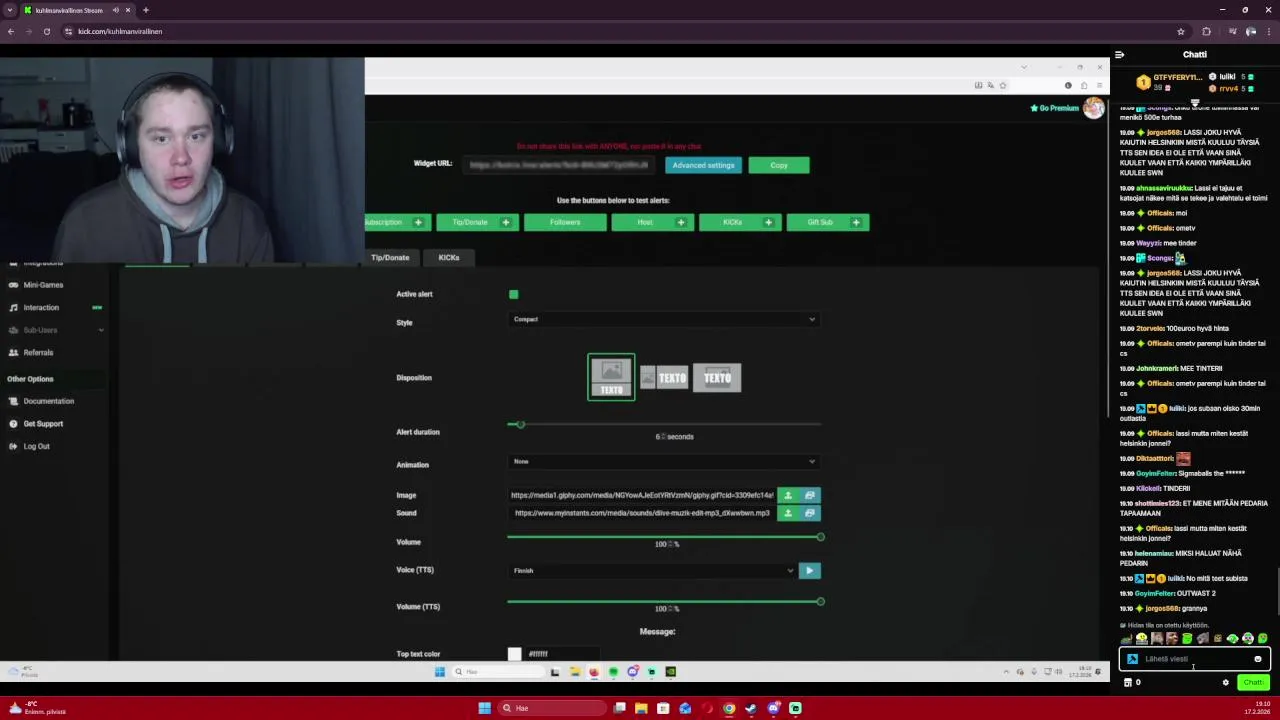Switch to the KICKs tab
The image size is (1280, 720).
tap(449, 257)
